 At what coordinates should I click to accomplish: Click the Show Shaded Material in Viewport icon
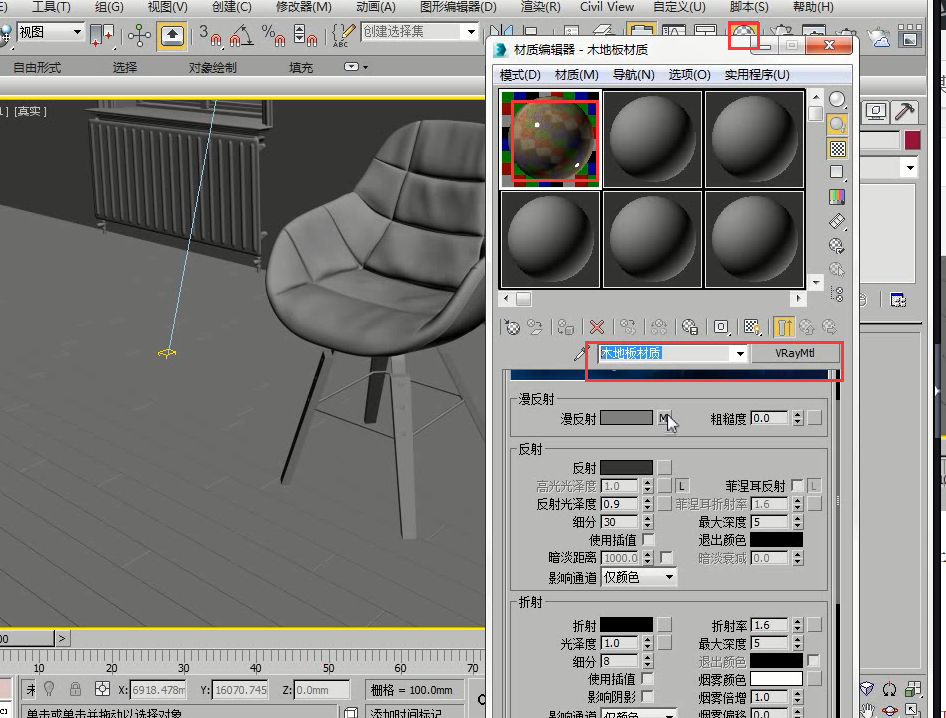point(752,327)
